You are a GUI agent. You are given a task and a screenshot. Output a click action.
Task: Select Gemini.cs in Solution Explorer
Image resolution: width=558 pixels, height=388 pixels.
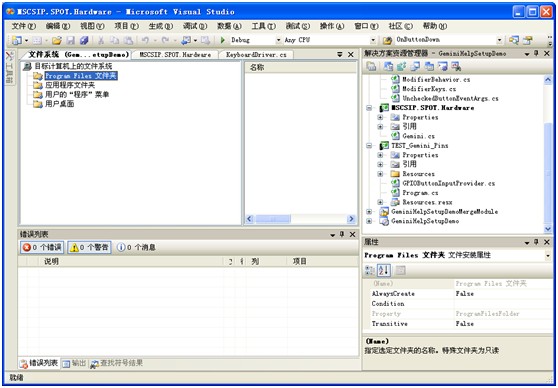tap(418, 136)
